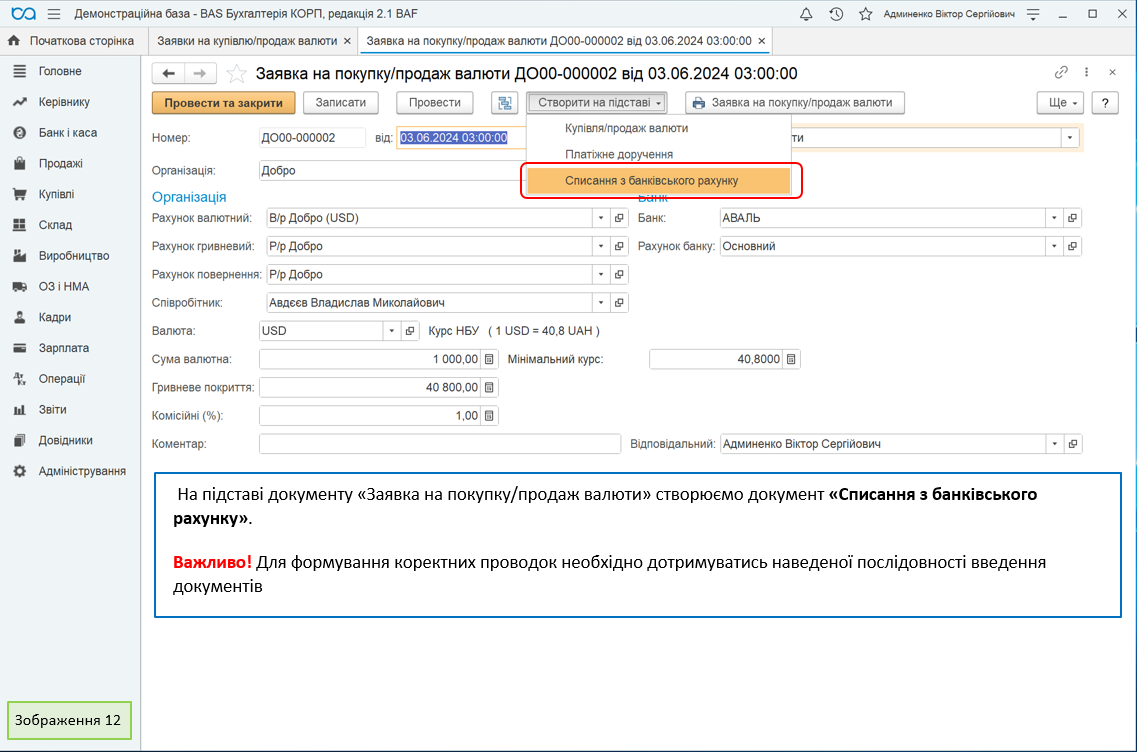The image size is (1137, 752).
Task: Open Рахунок банку linked record icon
Action: point(1072,246)
